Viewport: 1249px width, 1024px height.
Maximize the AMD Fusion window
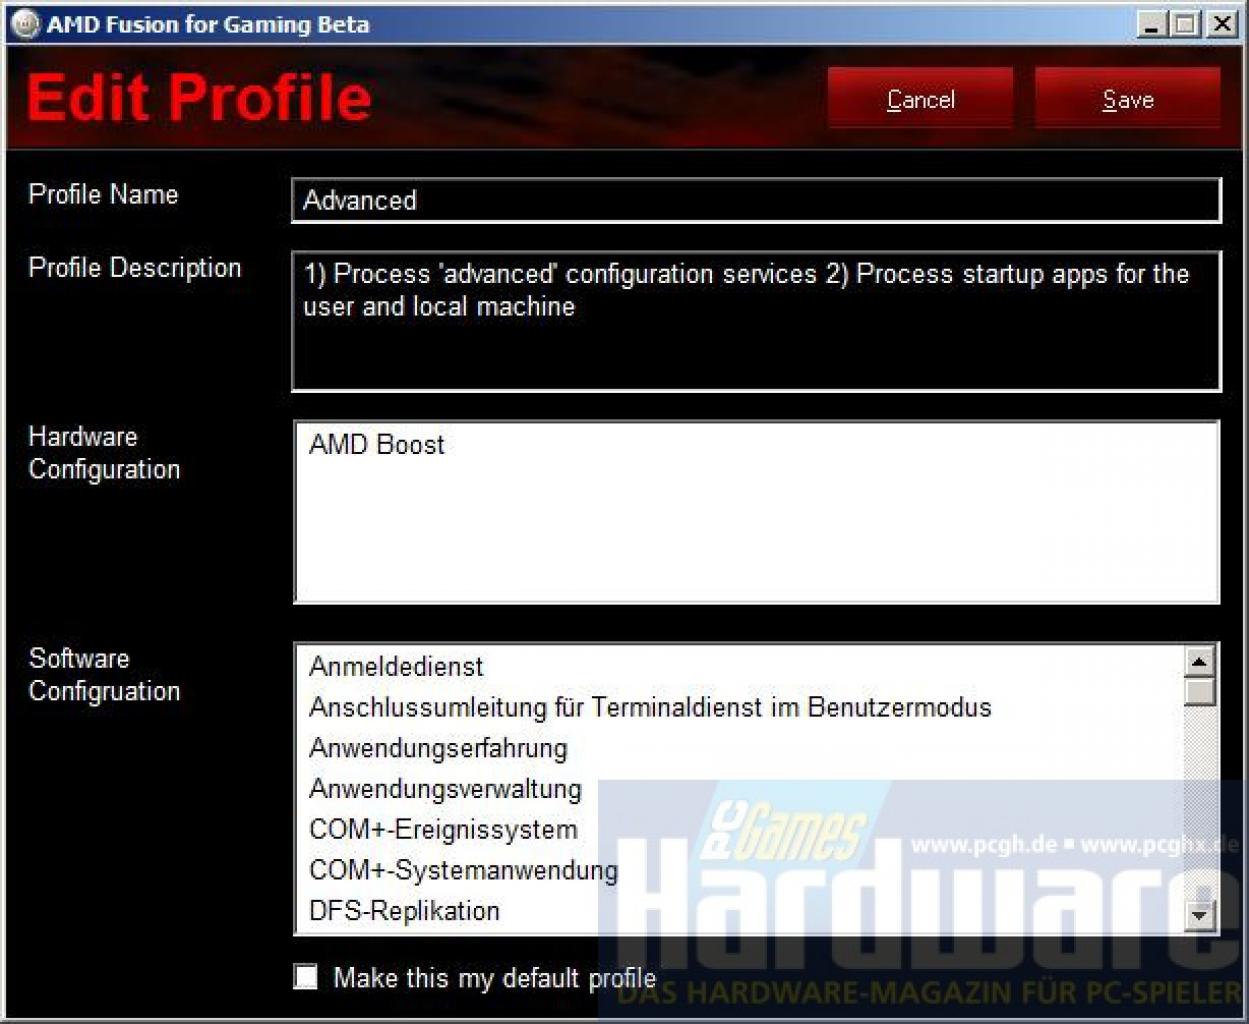pyautogui.click(x=1185, y=25)
